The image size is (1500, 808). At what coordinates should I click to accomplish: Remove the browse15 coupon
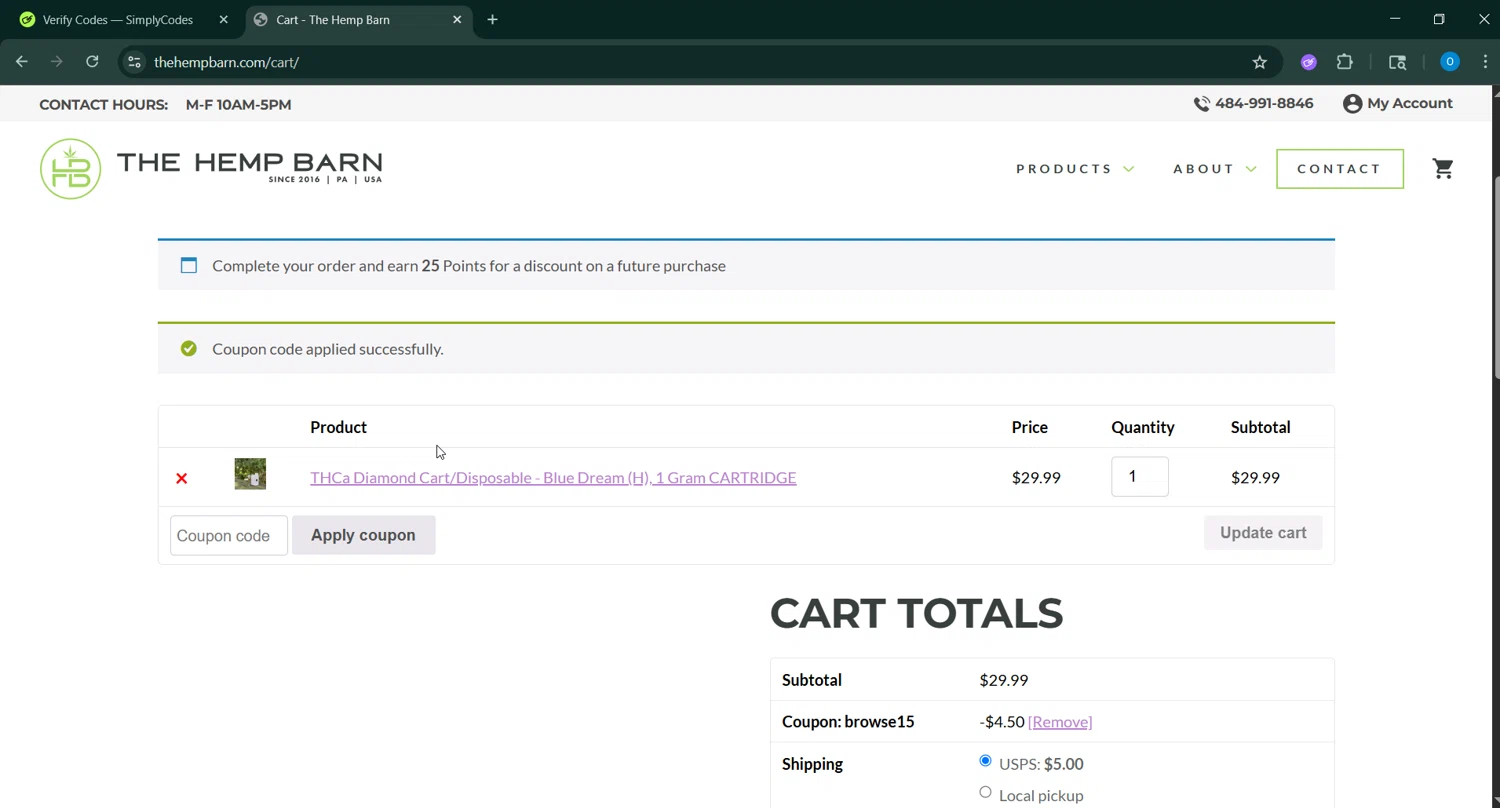pyautogui.click(x=1060, y=721)
